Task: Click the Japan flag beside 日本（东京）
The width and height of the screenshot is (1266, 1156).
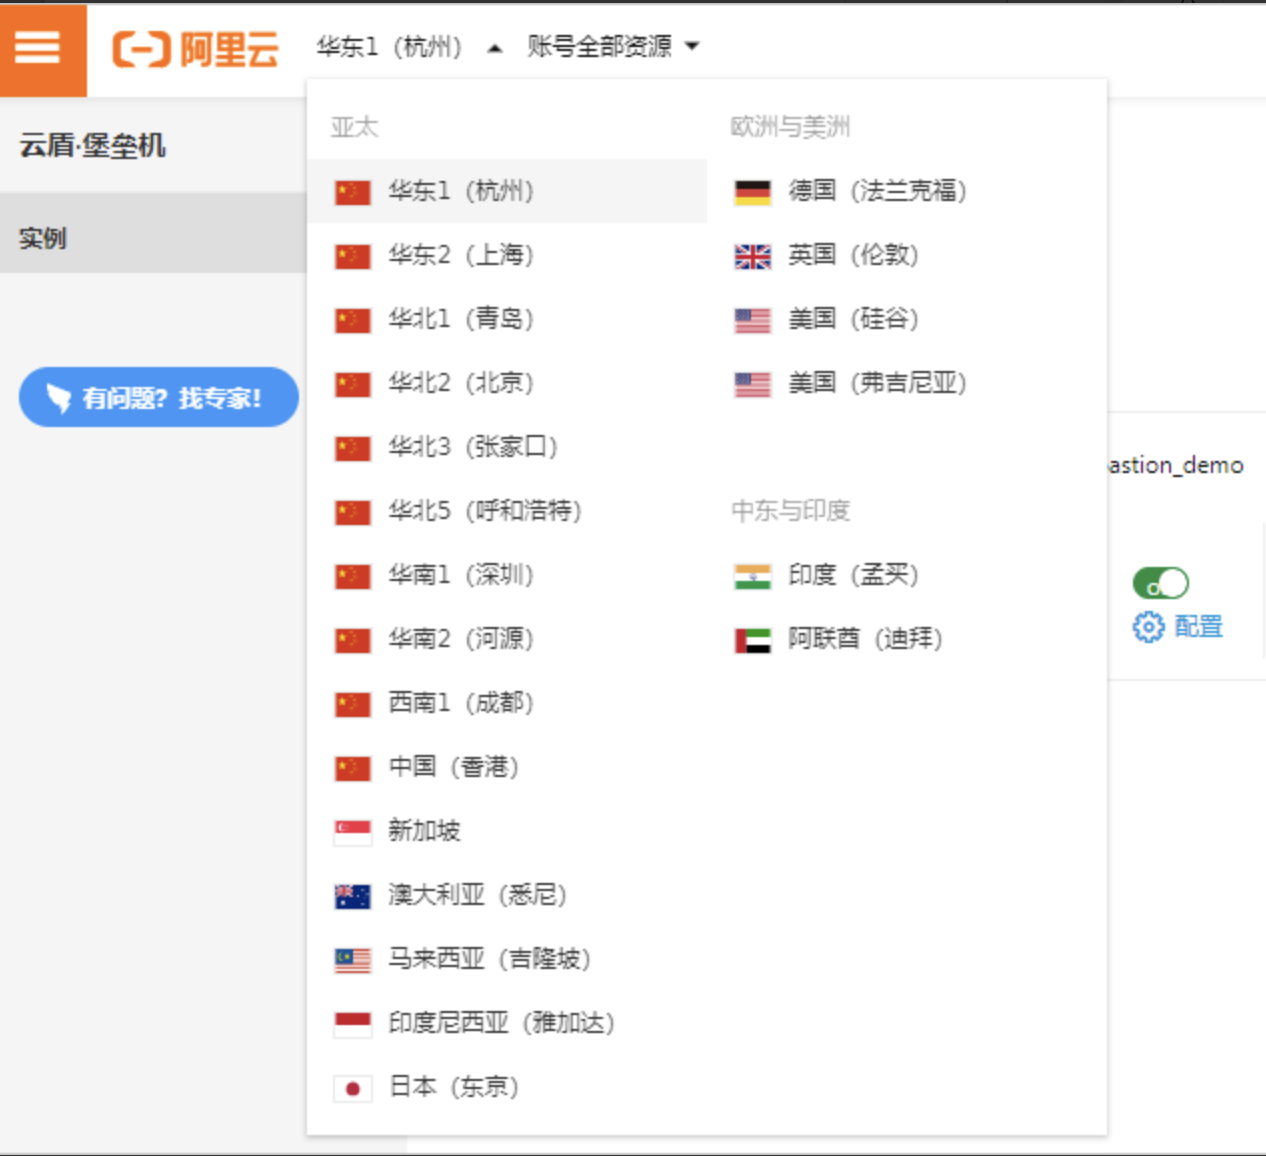Action: [x=352, y=1087]
